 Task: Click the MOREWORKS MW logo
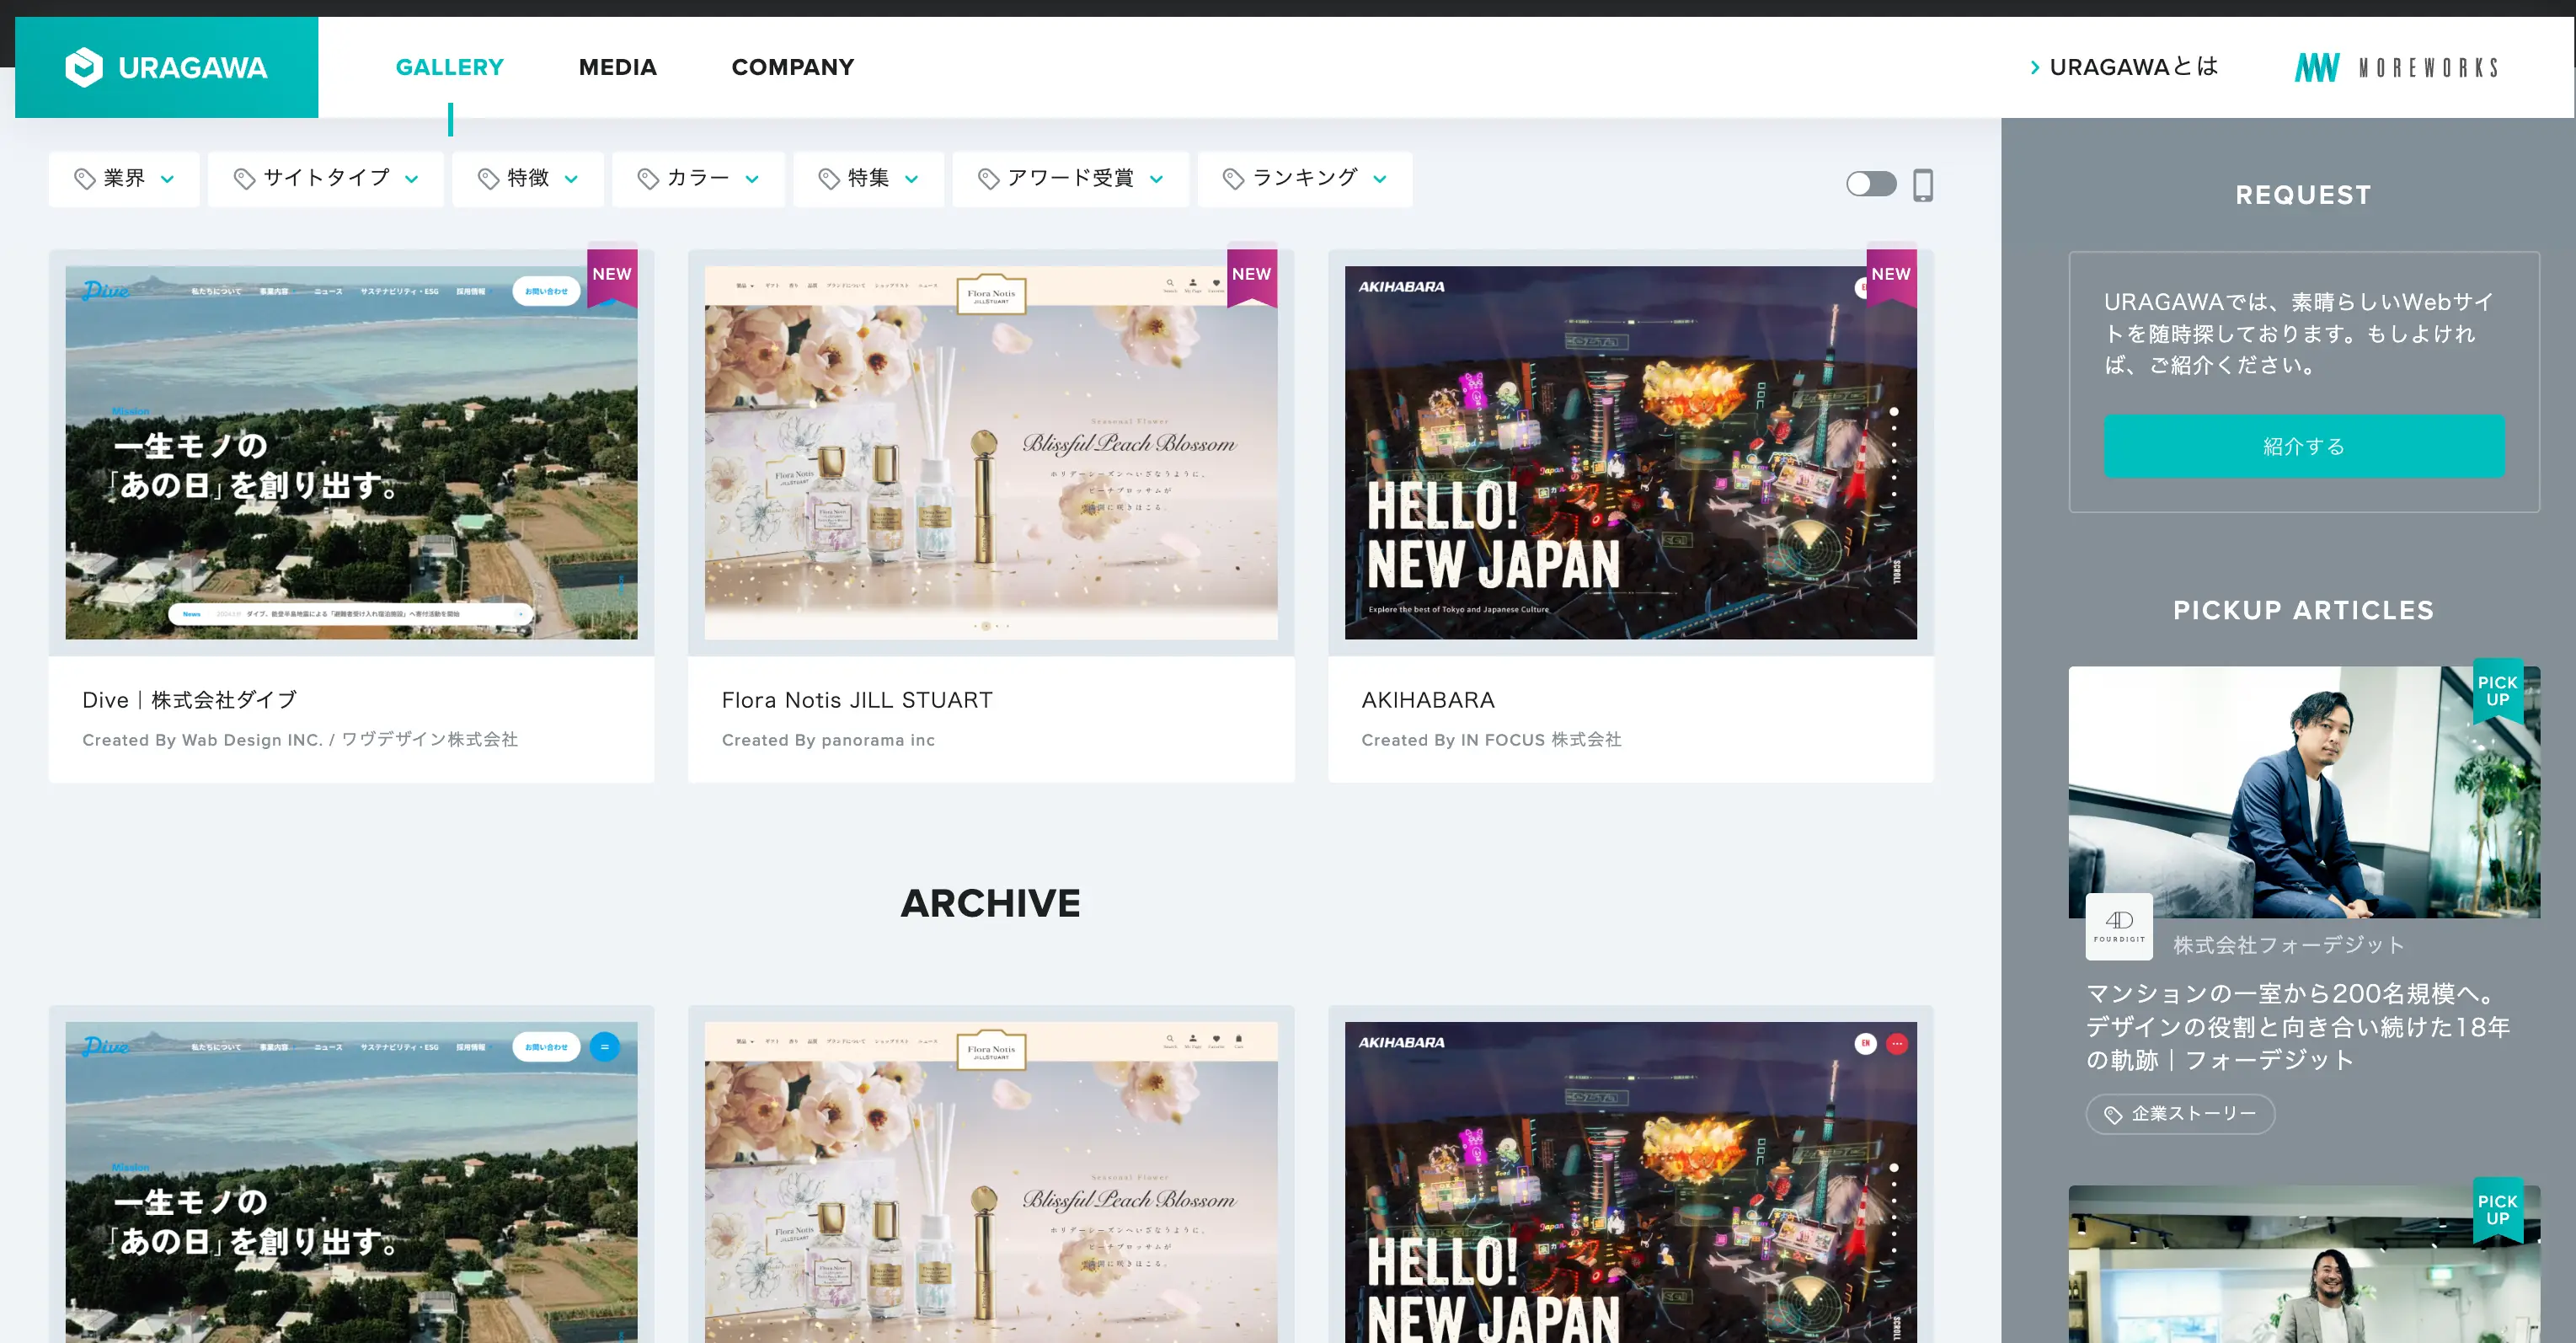2396,67
